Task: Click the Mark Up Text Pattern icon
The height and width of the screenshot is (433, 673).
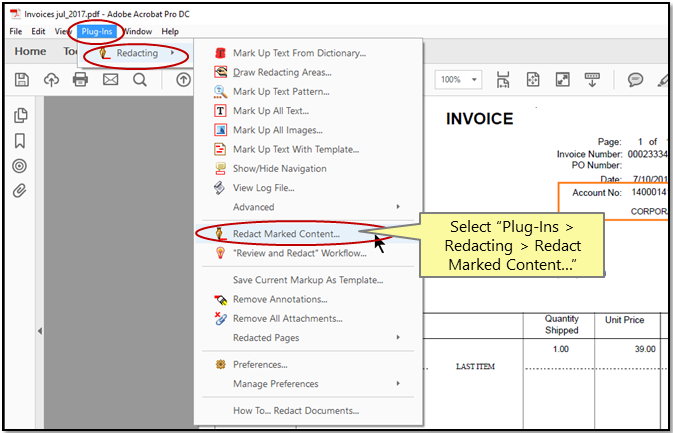Action: click(221, 91)
